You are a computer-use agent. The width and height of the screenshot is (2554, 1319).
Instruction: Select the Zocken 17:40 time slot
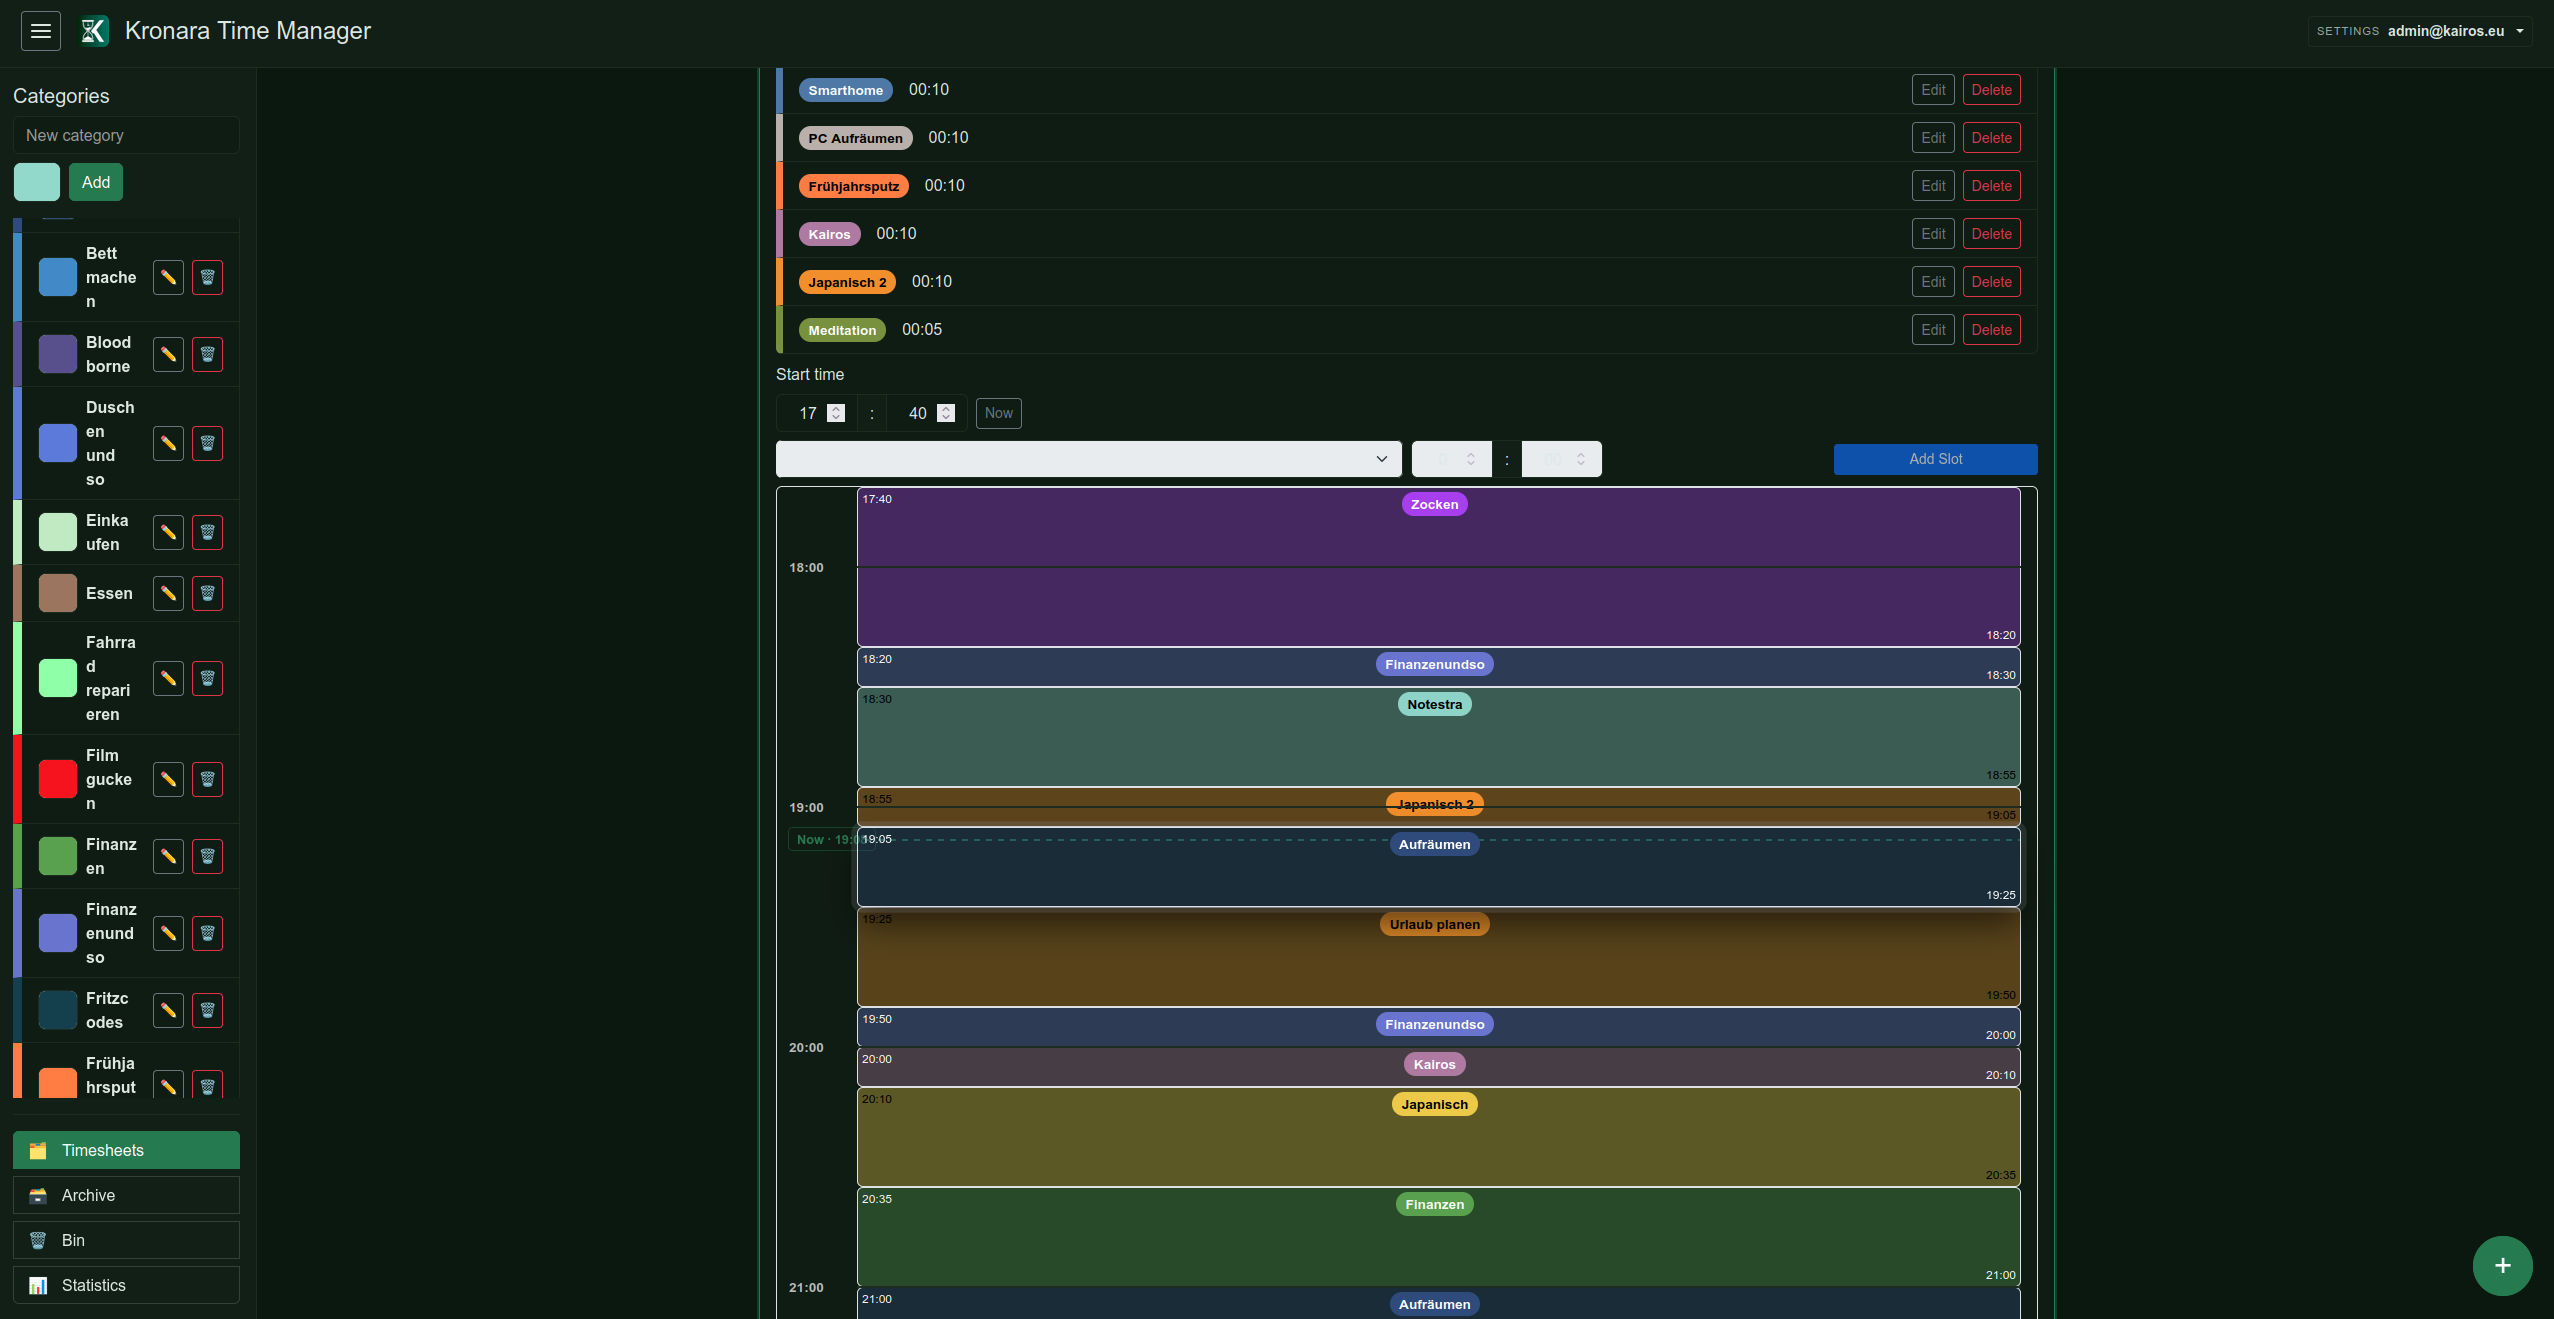pos(1438,566)
